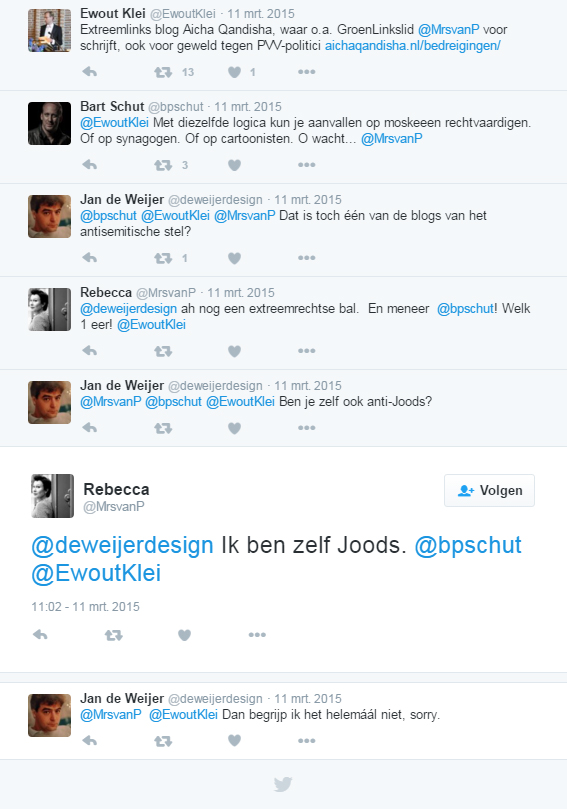Open the aichaqandisha.nl/bedreigingen/ link
Image resolution: width=567 pixels, height=809 pixels.
point(413,45)
